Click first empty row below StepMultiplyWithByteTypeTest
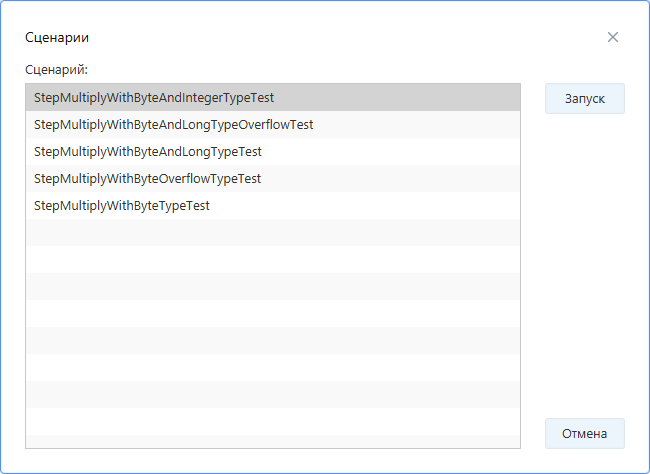Screen dimensions: 650x474 [272, 233]
